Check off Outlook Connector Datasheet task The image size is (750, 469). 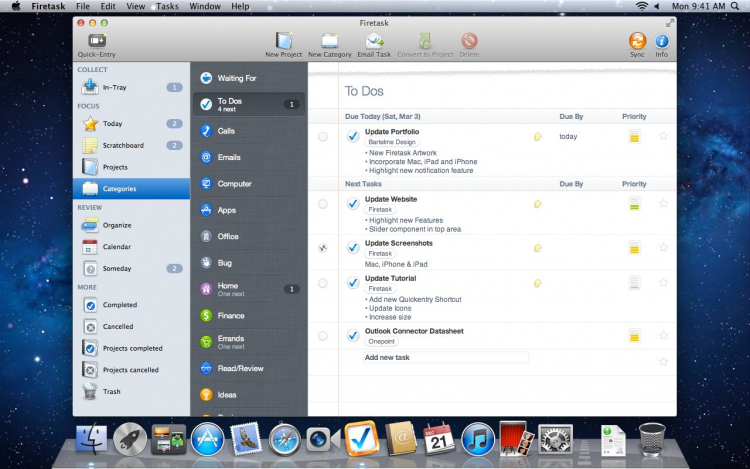click(x=353, y=336)
